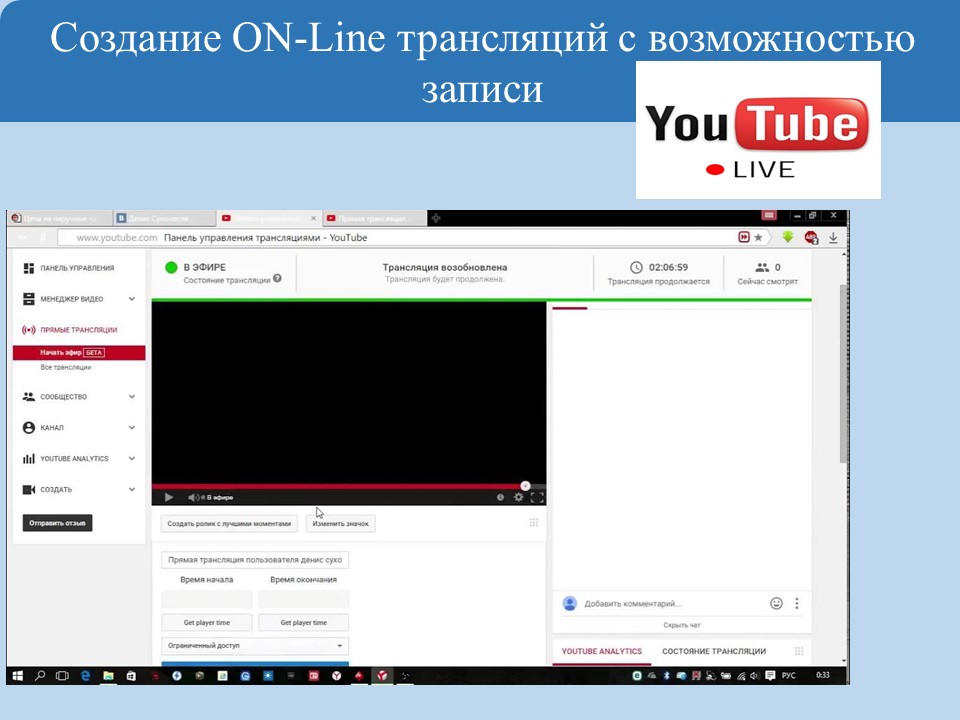This screenshot has width=960, height=720.
Task: Click the browser address bar
Action: click(398, 238)
